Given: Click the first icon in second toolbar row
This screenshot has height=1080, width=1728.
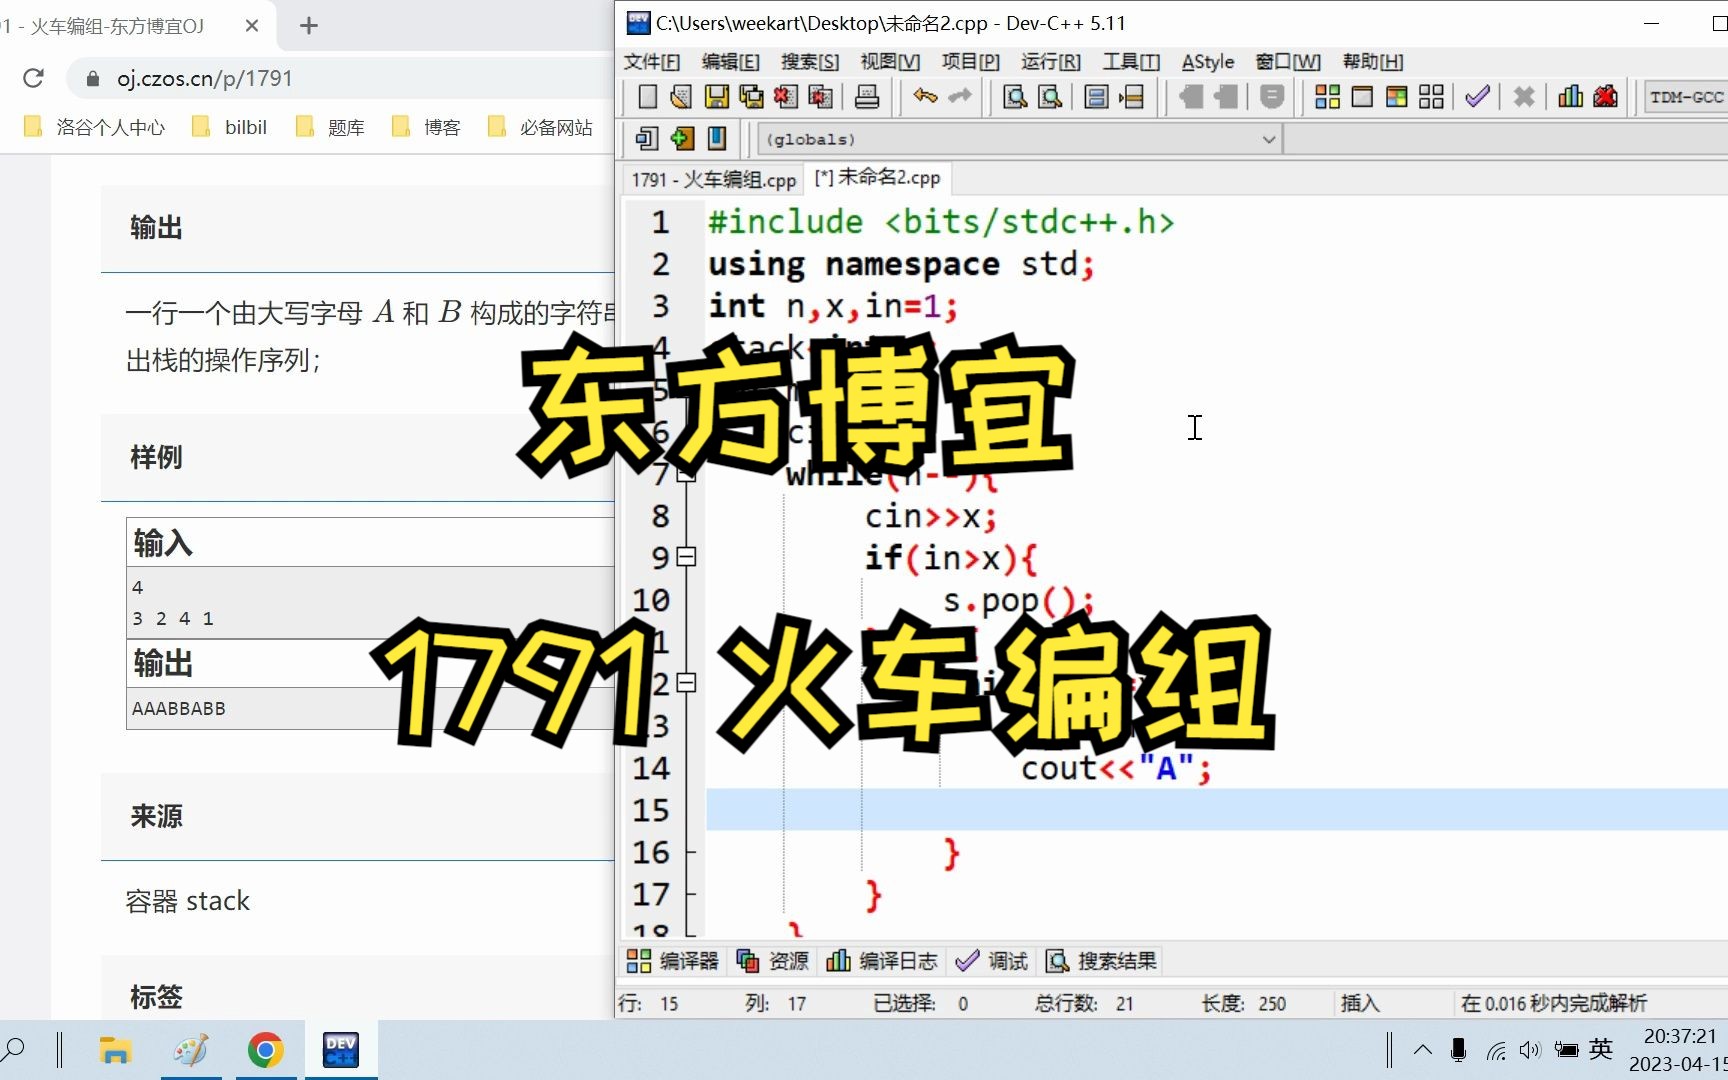Looking at the screenshot, I should (x=647, y=138).
